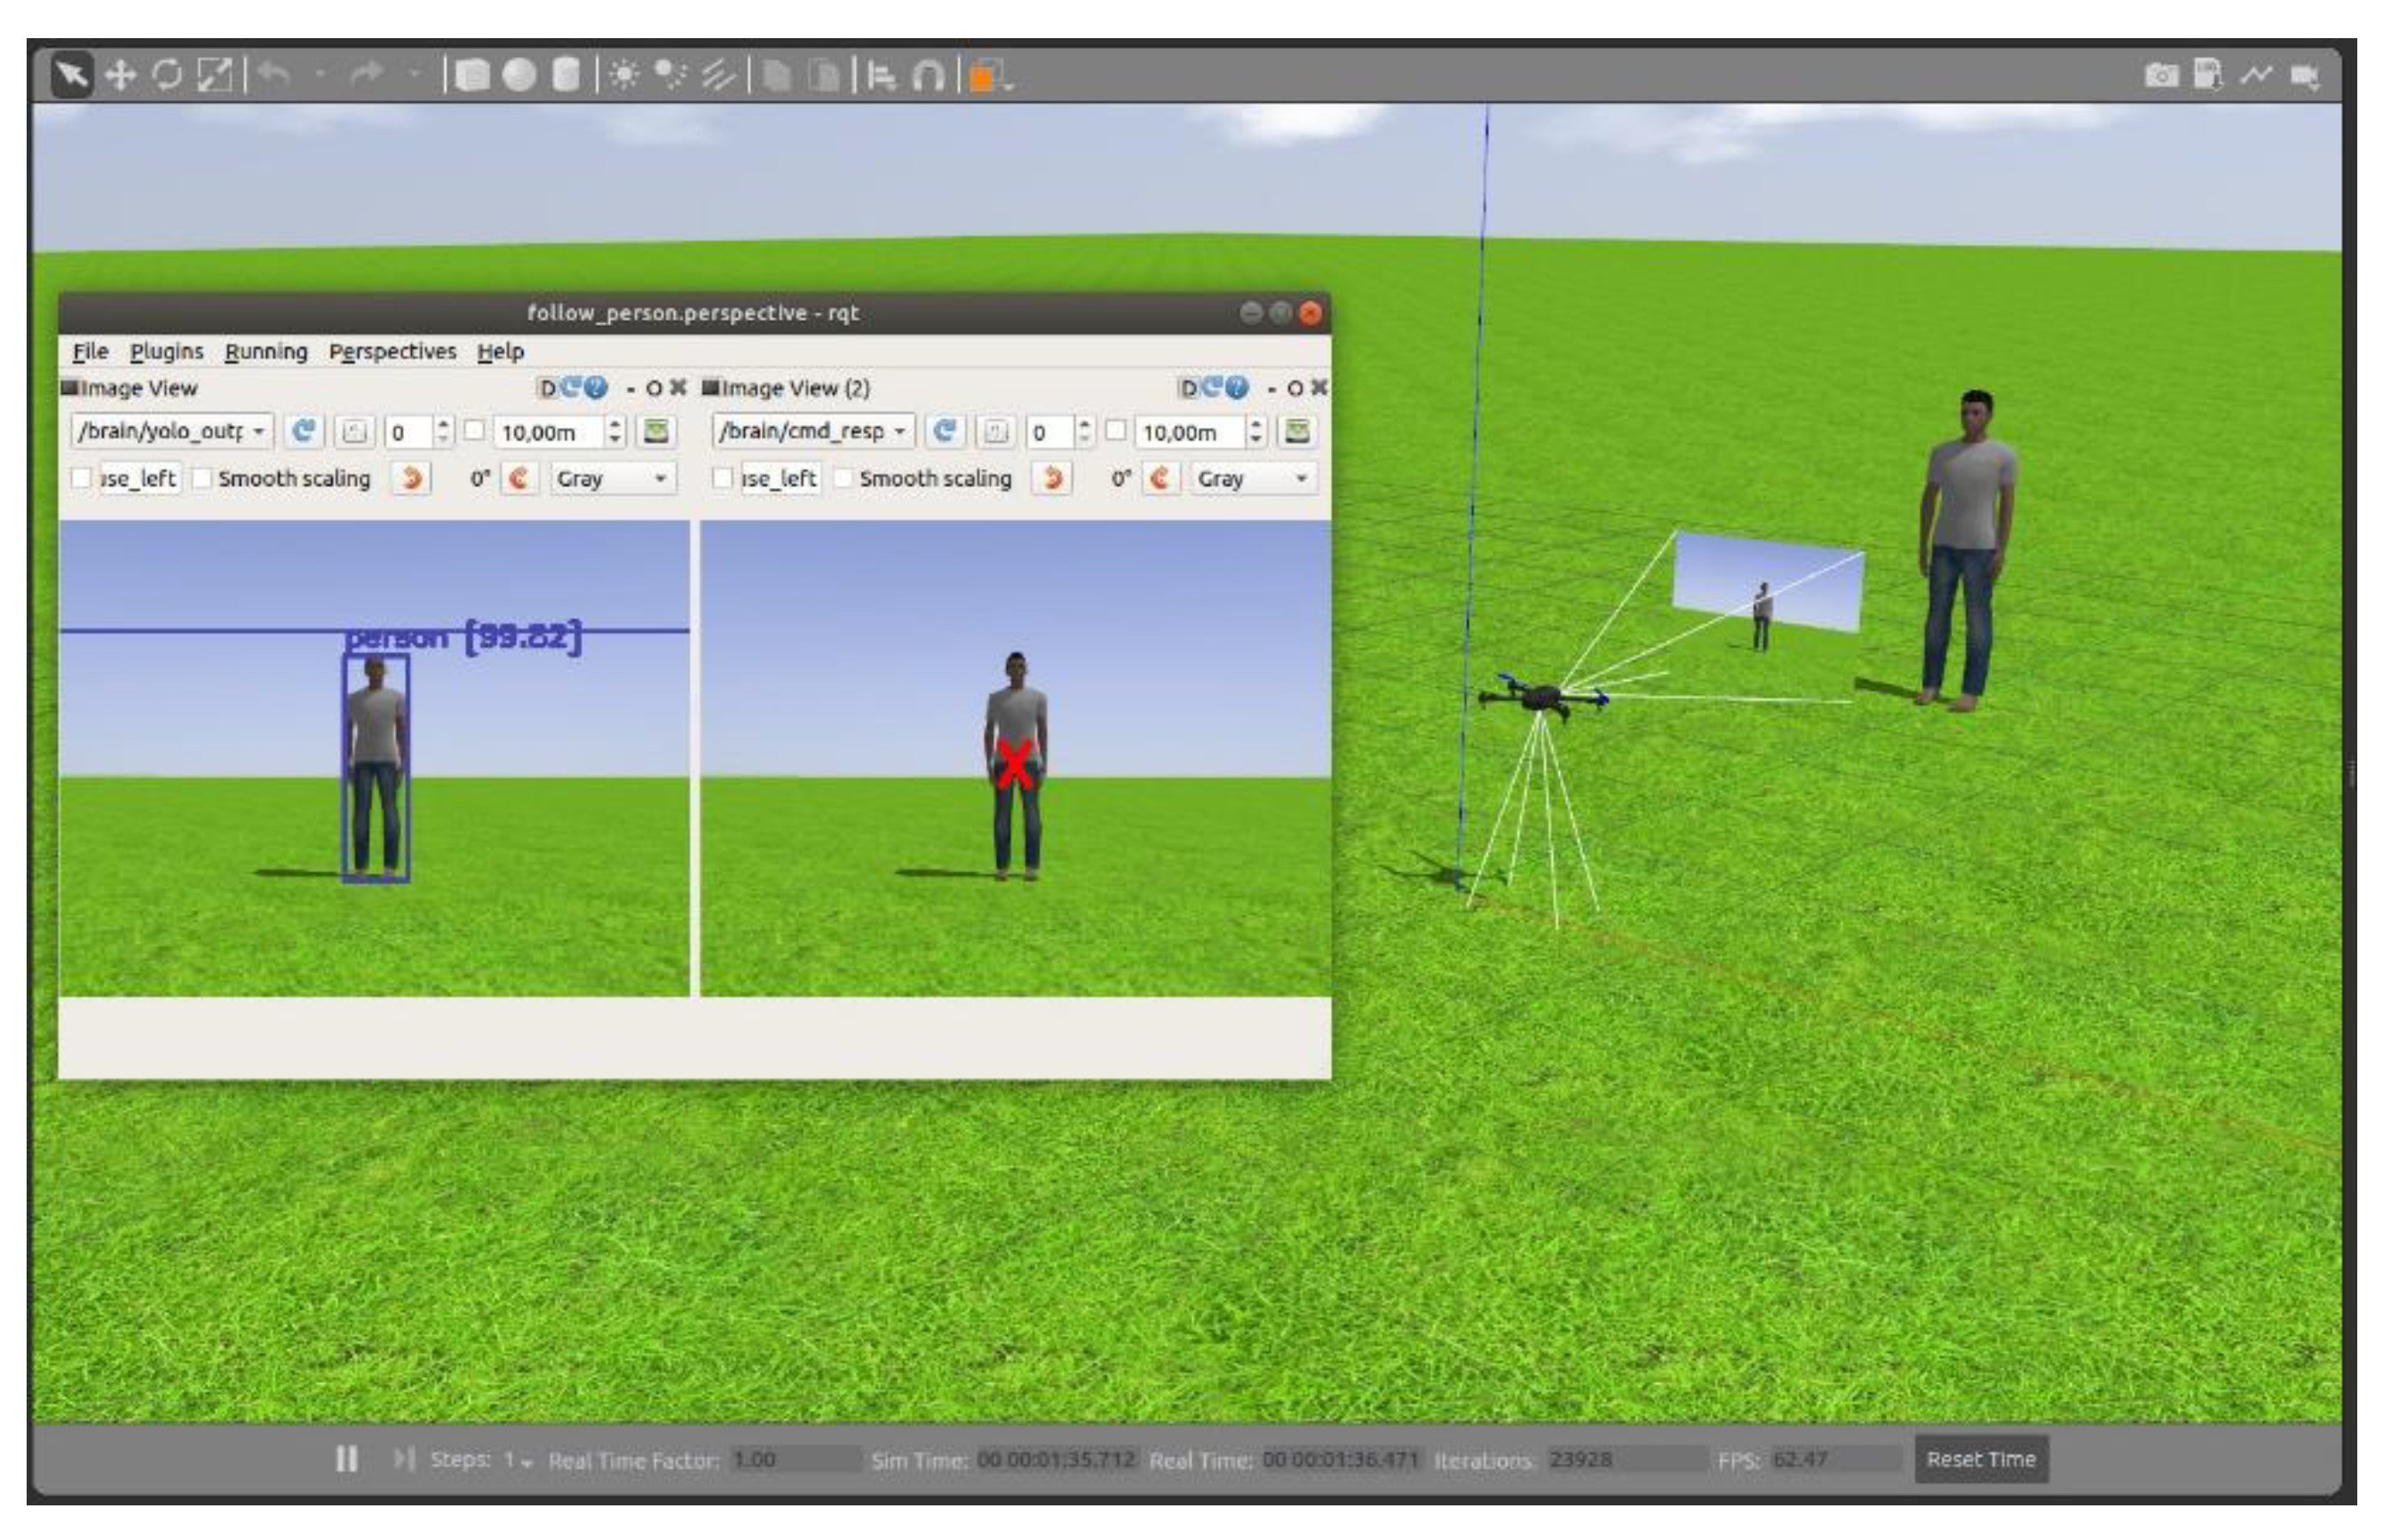Screen dimensions: 2399x1540
Task: Refresh topics in left Image View
Action: point(302,431)
